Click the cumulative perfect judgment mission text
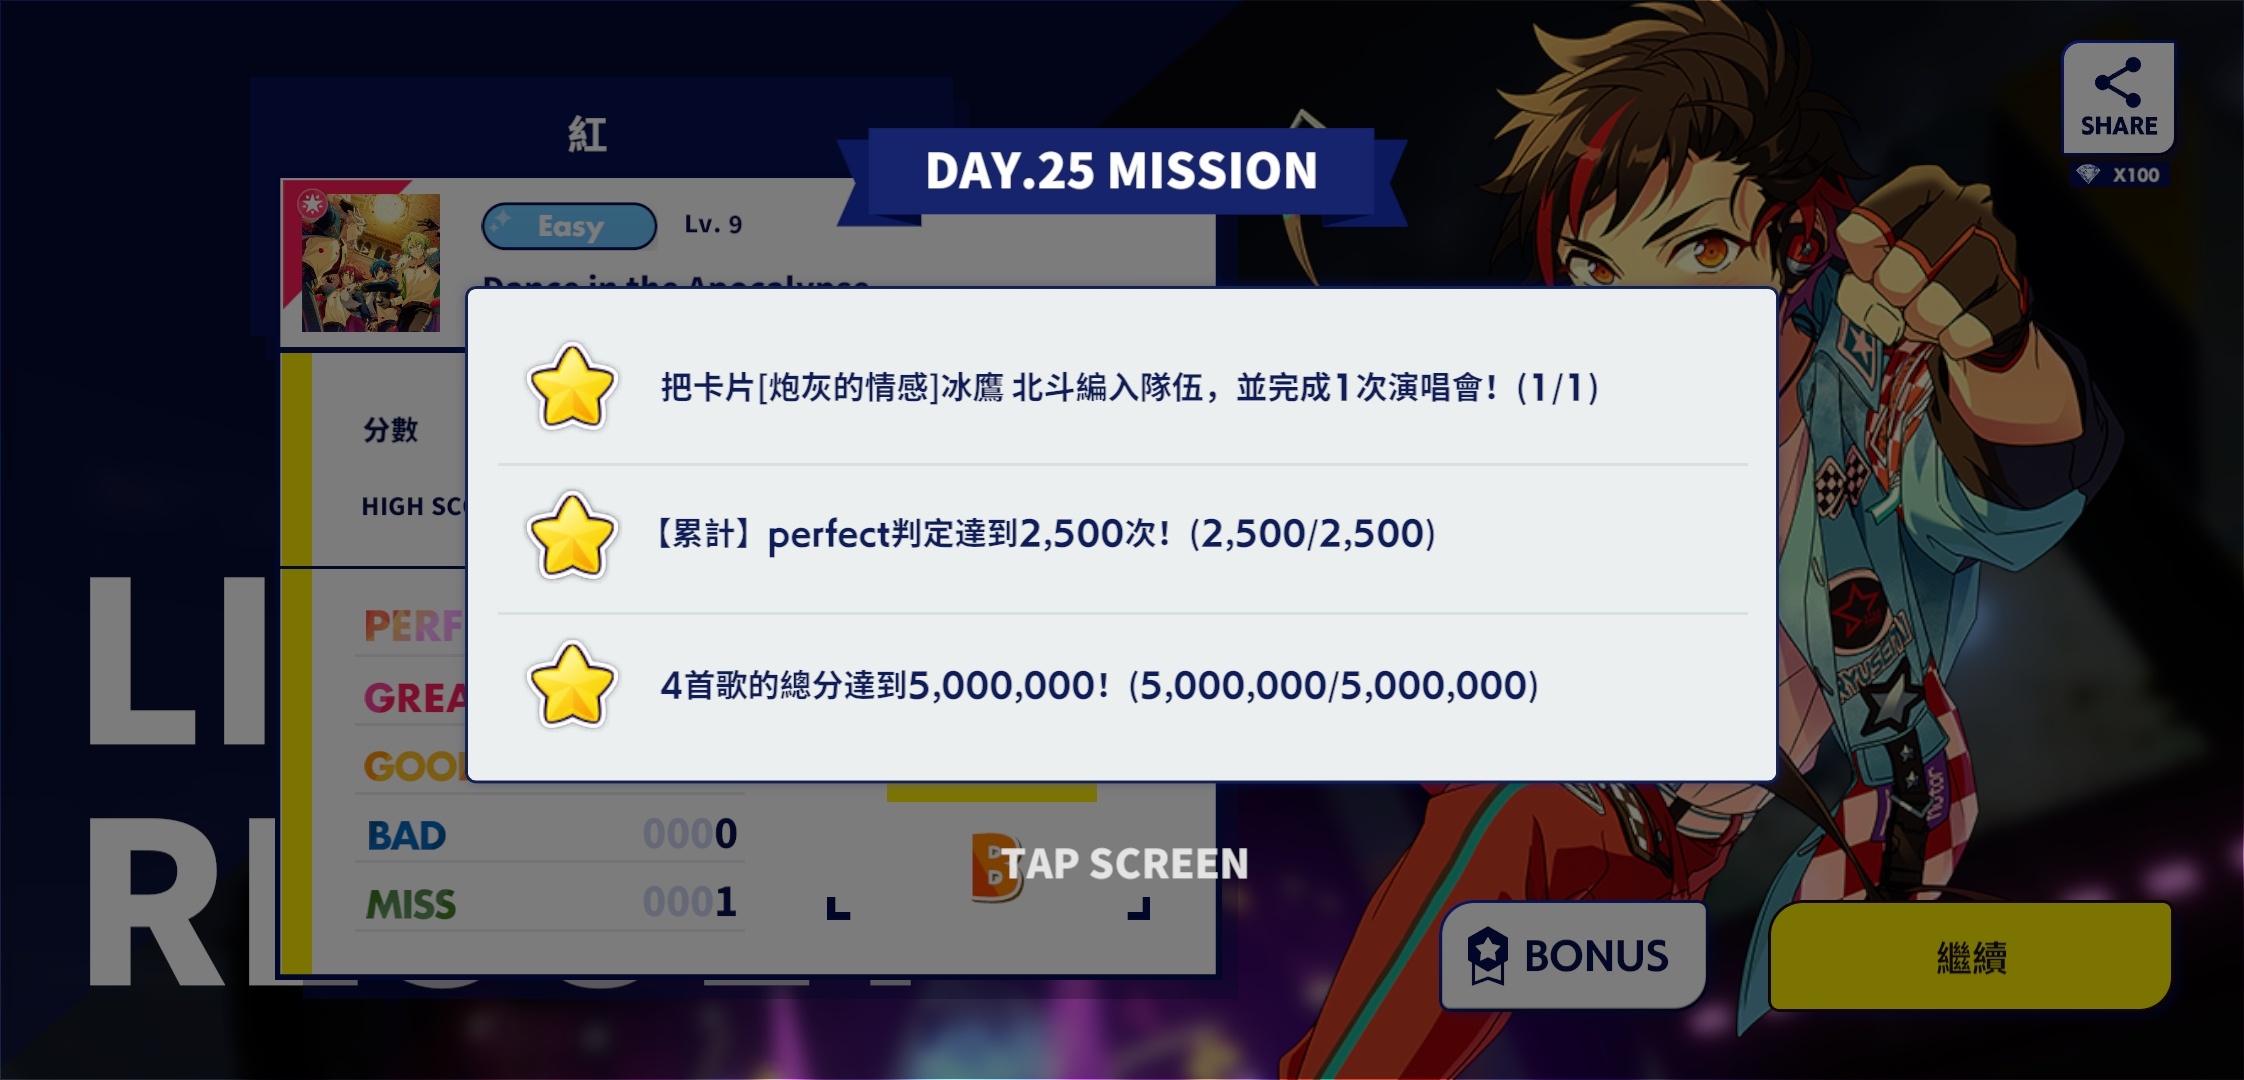The image size is (2244, 1080). [x=1045, y=534]
